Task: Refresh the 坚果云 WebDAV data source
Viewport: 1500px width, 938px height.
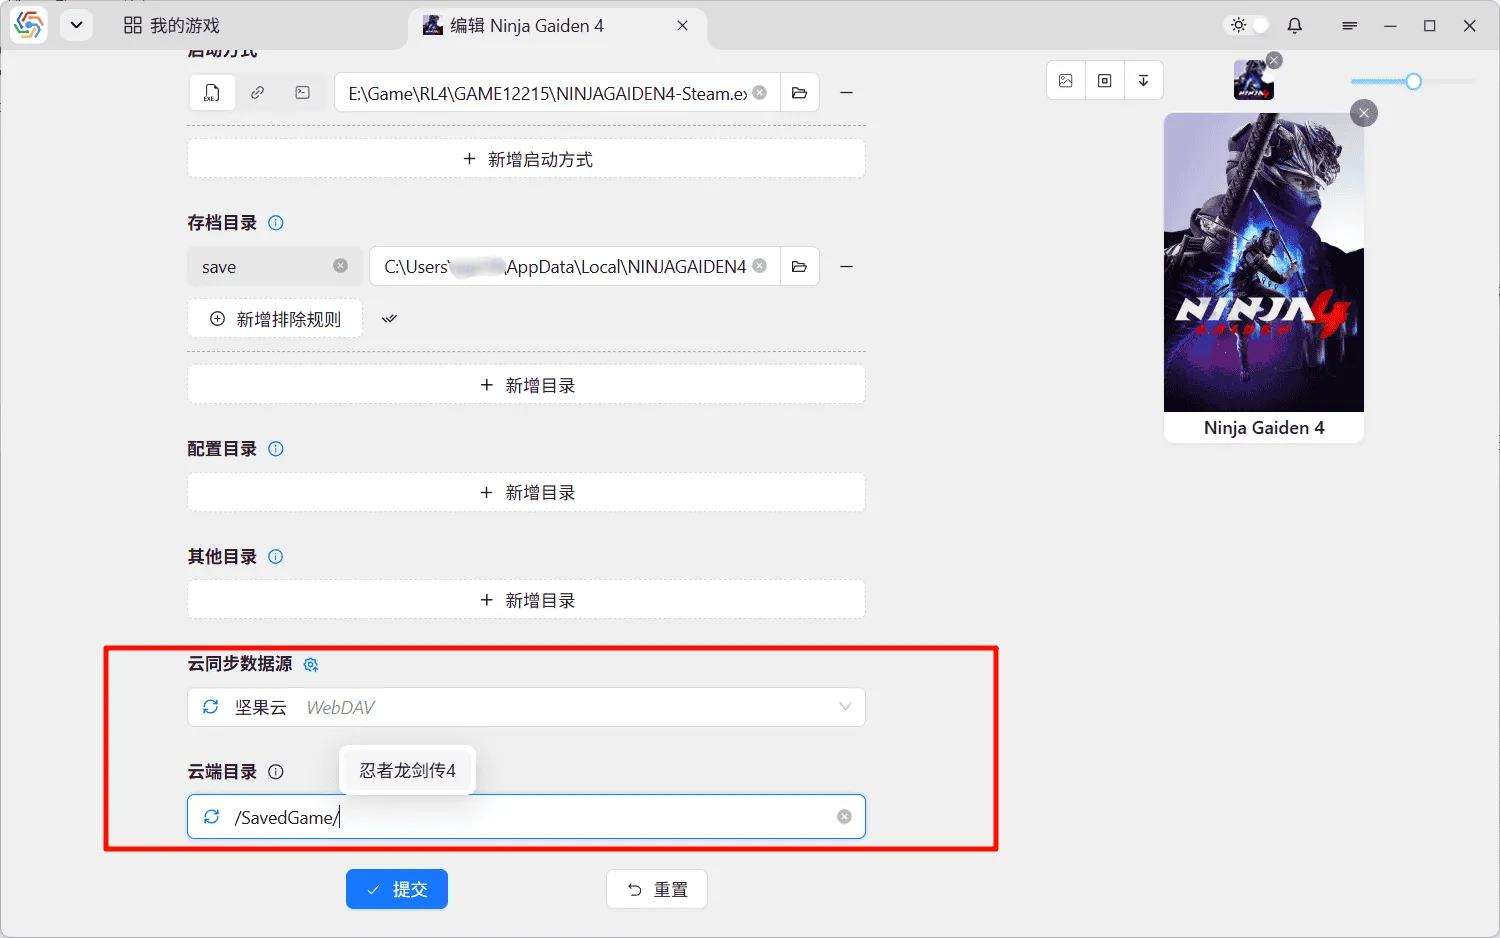Action: tap(210, 707)
